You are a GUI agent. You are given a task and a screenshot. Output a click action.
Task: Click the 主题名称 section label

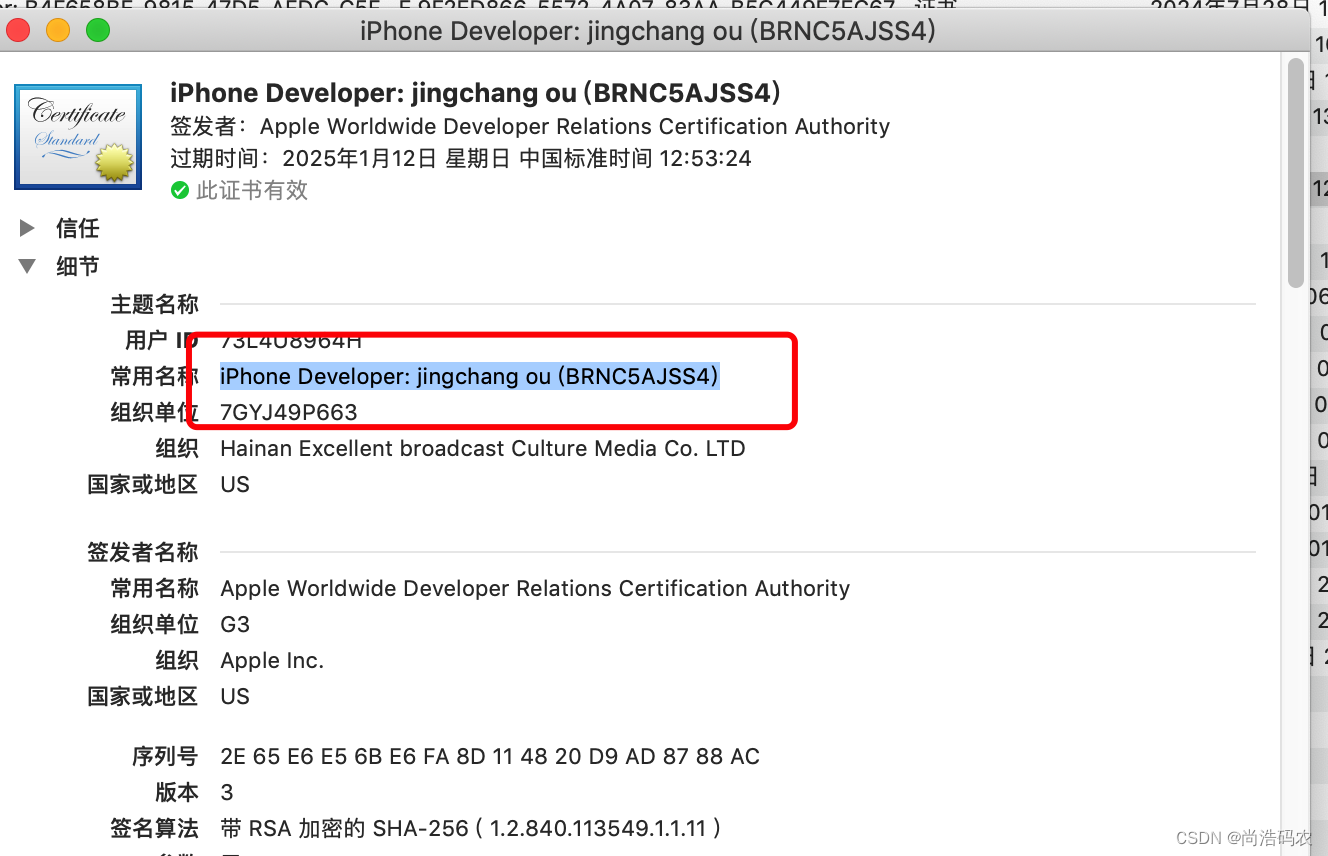pos(155,304)
